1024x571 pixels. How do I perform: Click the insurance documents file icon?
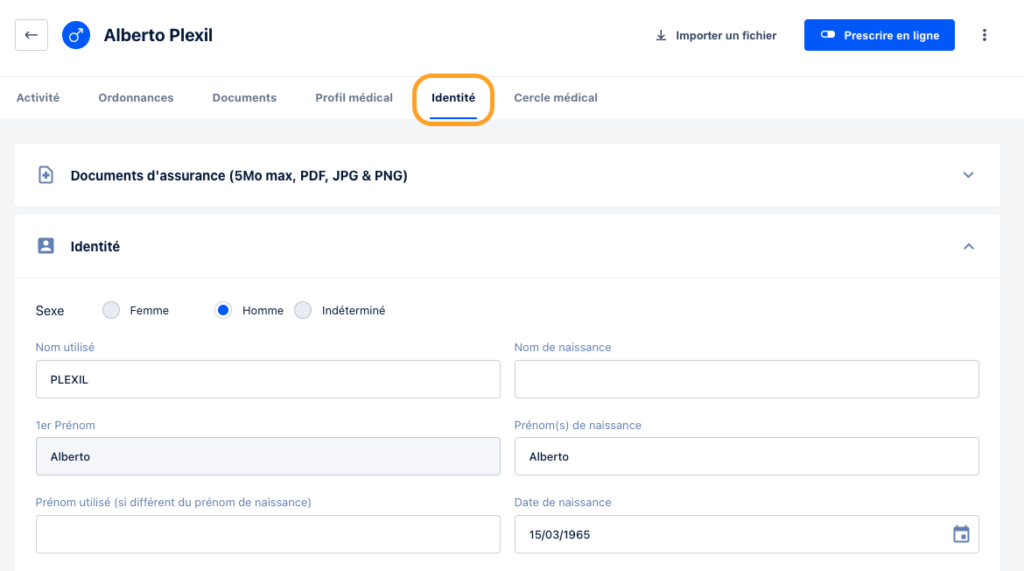pyautogui.click(x=46, y=175)
